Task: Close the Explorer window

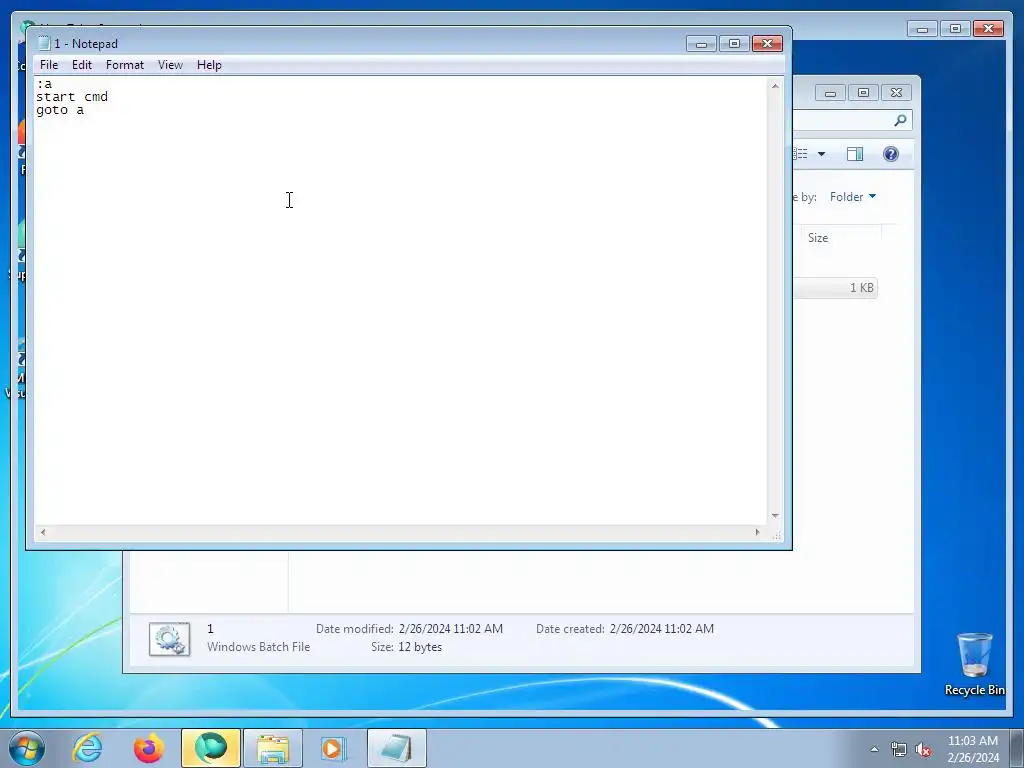Action: [x=897, y=93]
